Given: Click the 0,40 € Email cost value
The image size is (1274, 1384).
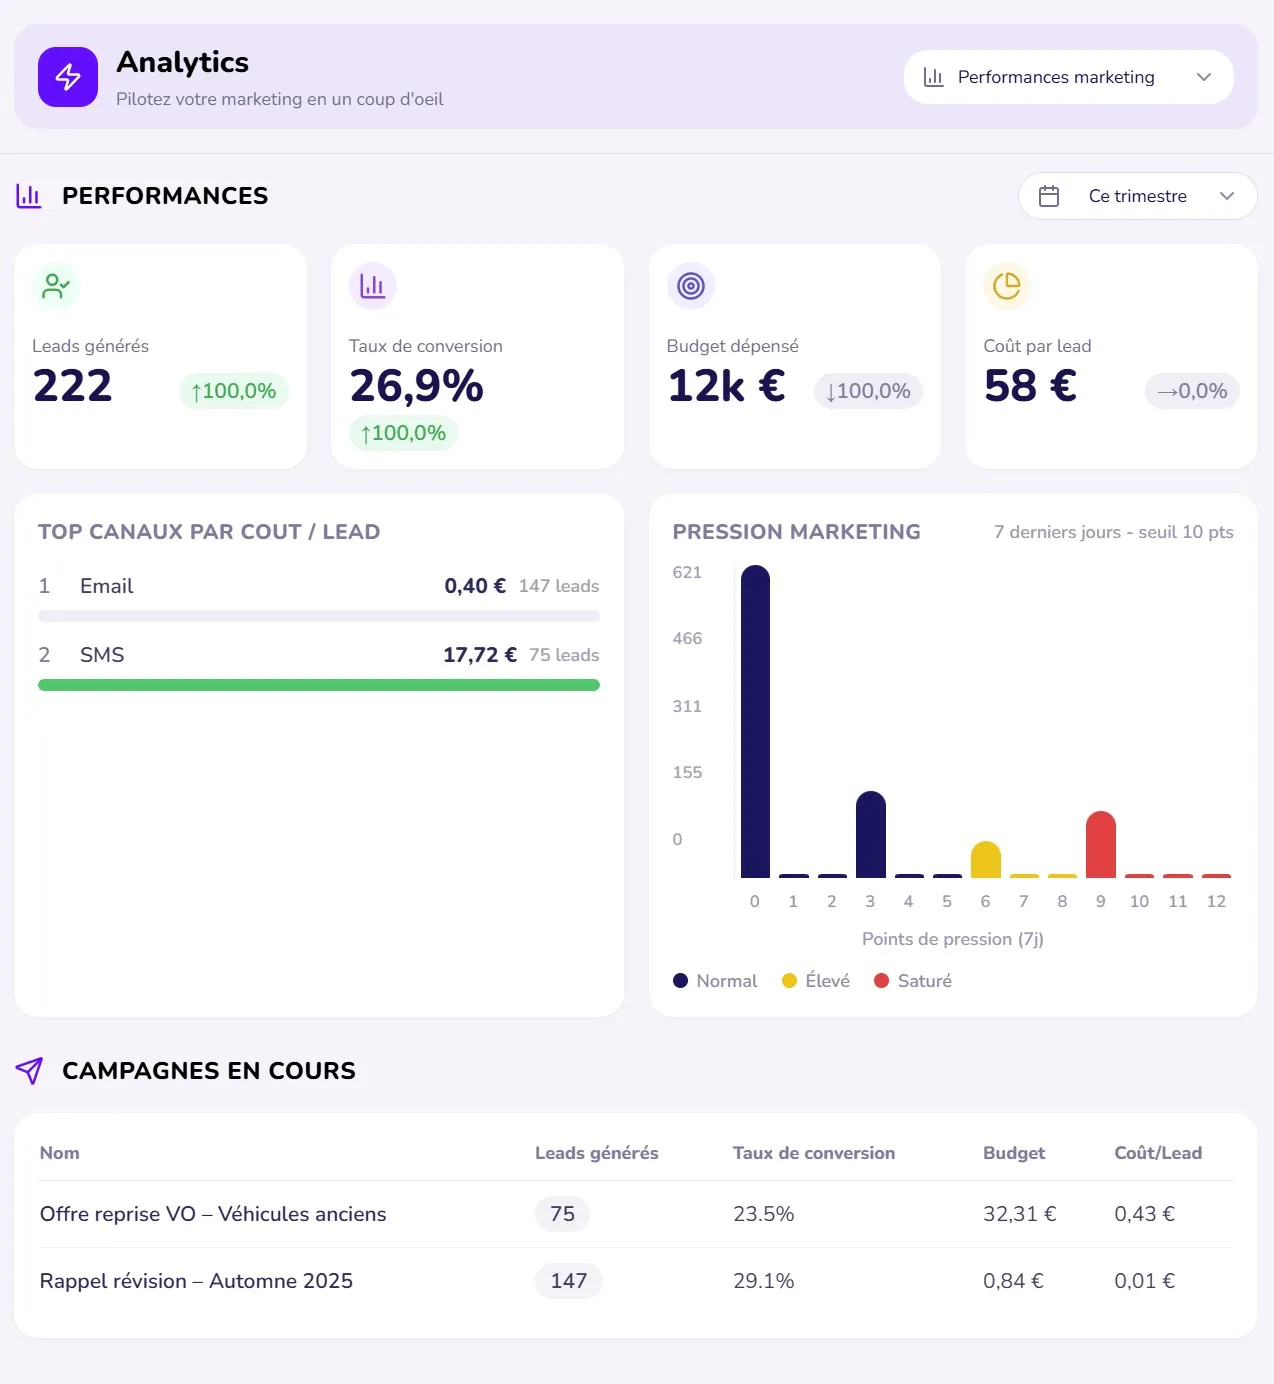Looking at the screenshot, I should tap(475, 586).
